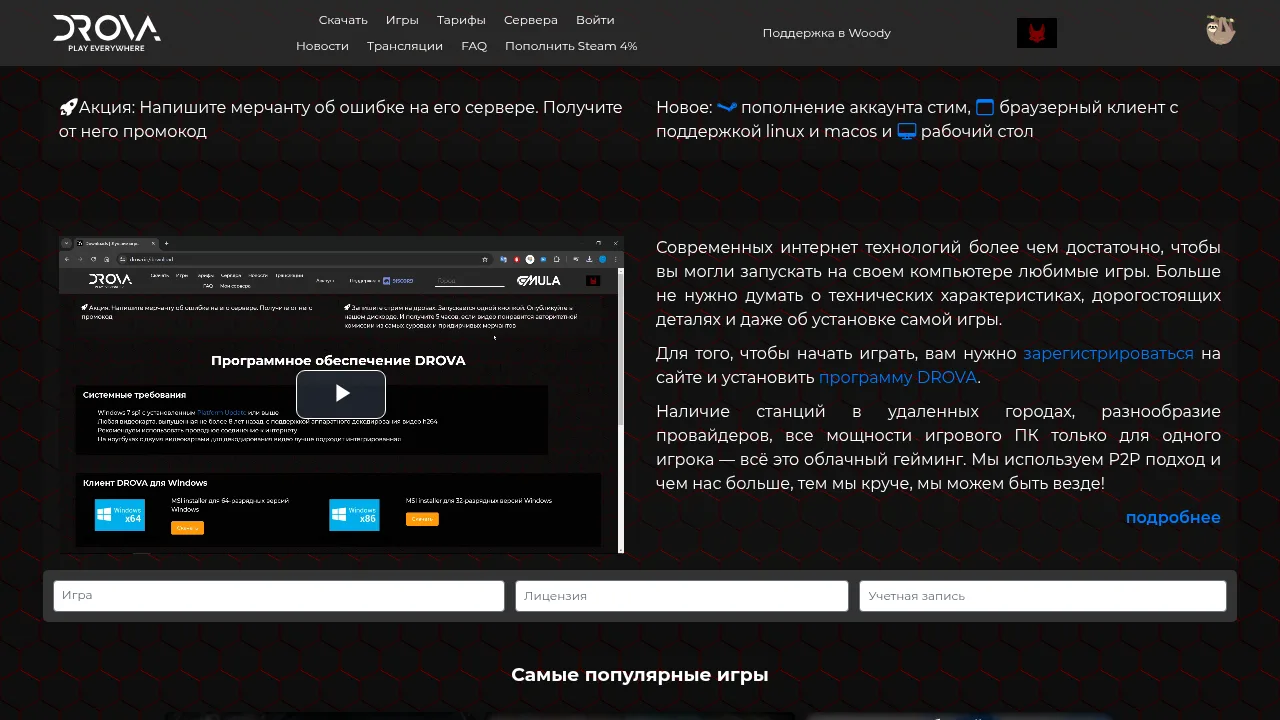Focus the Лицензия filter field

tap(682, 596)
